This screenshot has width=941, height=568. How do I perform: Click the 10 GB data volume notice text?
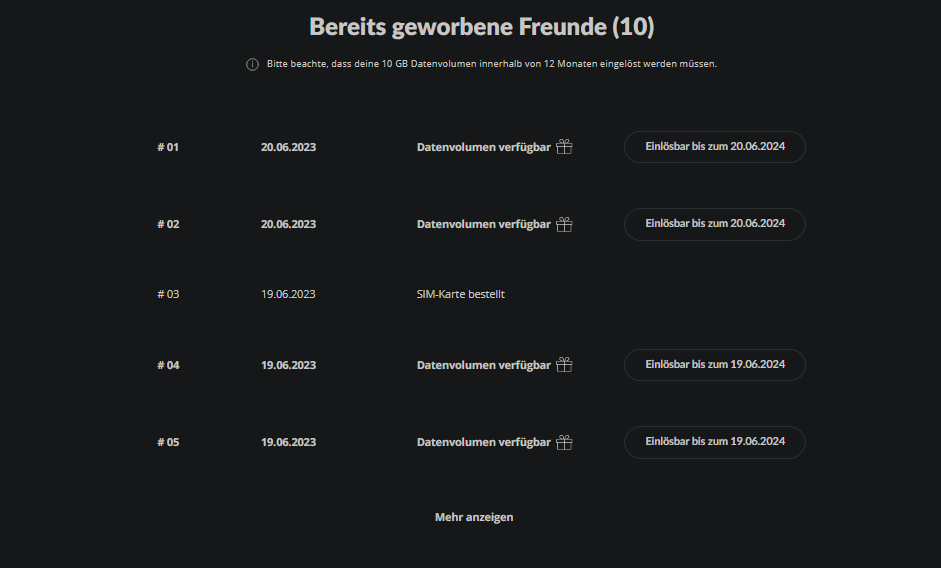(491, 64)
